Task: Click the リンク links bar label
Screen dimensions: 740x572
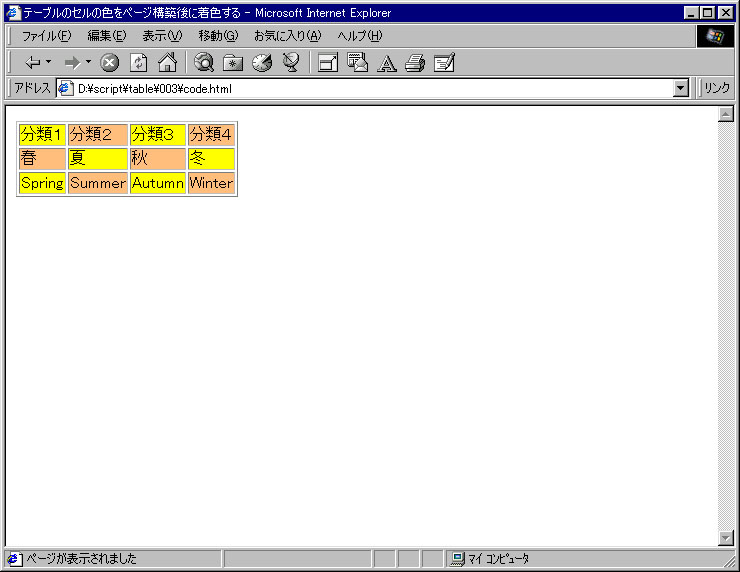Action: (716, 88)
